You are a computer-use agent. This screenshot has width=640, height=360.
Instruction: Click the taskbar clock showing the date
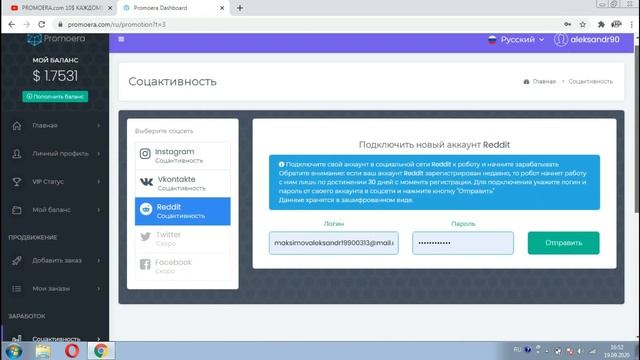tap(616, 351)
